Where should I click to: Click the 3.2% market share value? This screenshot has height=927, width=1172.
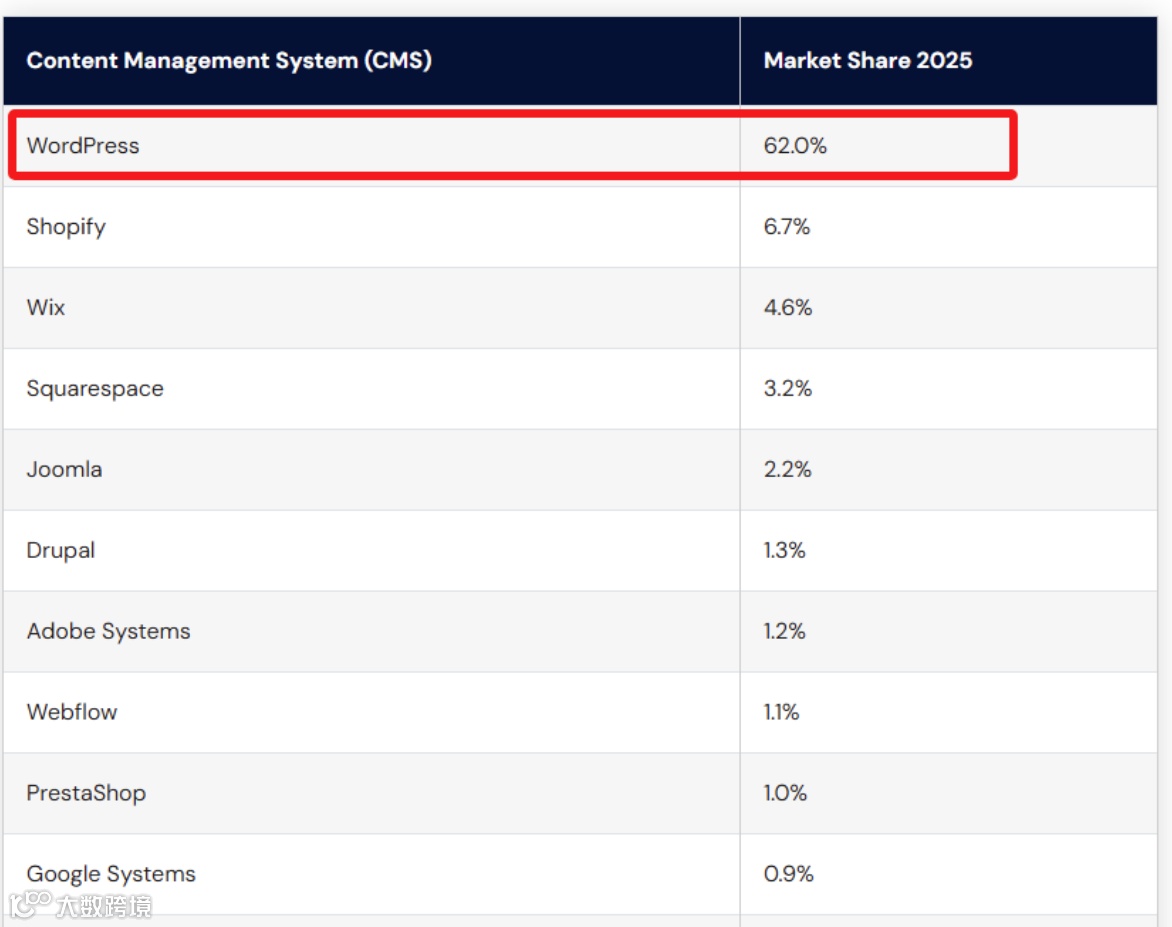[787, 388]
